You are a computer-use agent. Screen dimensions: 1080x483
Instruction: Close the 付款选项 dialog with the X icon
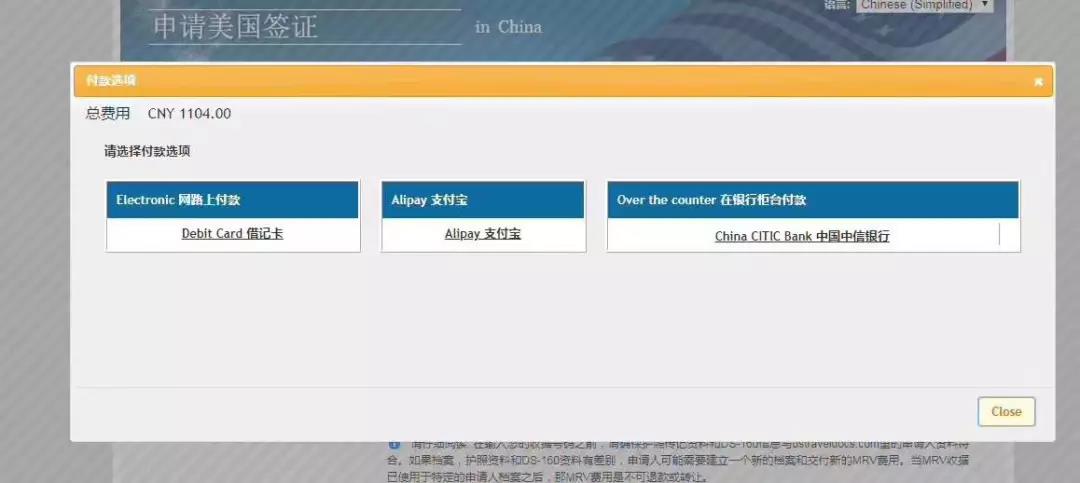coord(1038,81)
